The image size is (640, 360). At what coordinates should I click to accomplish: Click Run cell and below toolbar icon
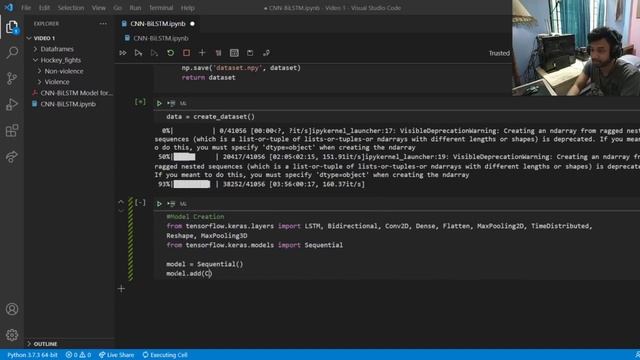pyautogui.click(x=138, y=53)
